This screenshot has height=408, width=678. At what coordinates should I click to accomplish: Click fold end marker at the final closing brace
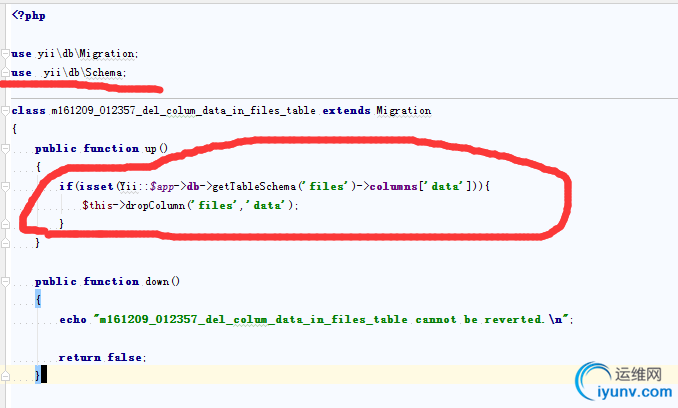[5, 376]
